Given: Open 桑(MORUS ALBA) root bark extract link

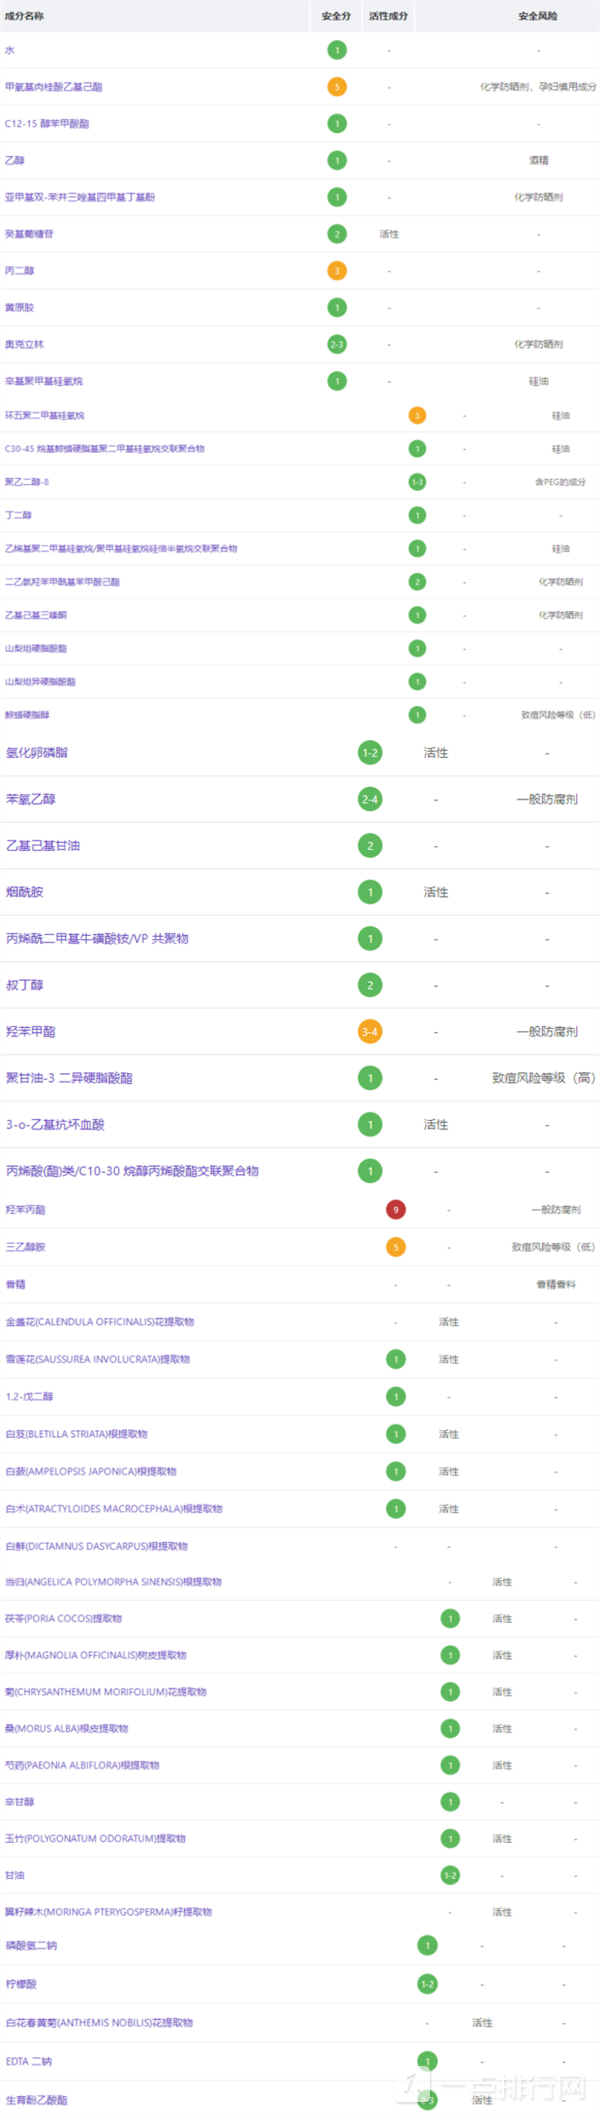Looking at the screenshot, I should tap(66, 1728).
